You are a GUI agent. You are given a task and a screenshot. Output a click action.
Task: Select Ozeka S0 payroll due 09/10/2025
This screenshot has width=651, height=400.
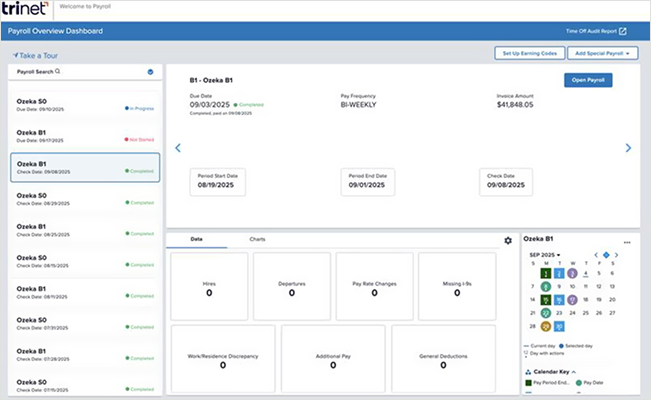[x=85, y=105]
